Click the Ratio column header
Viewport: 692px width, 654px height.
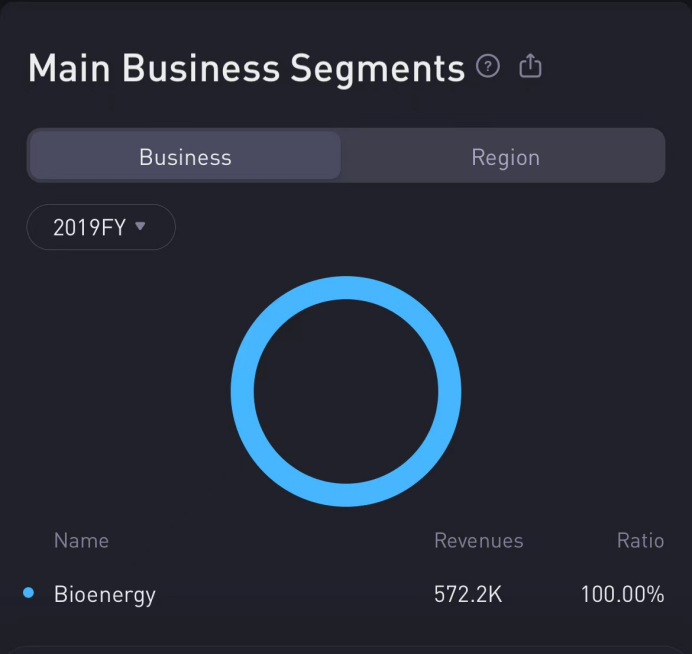pos(640,541)
